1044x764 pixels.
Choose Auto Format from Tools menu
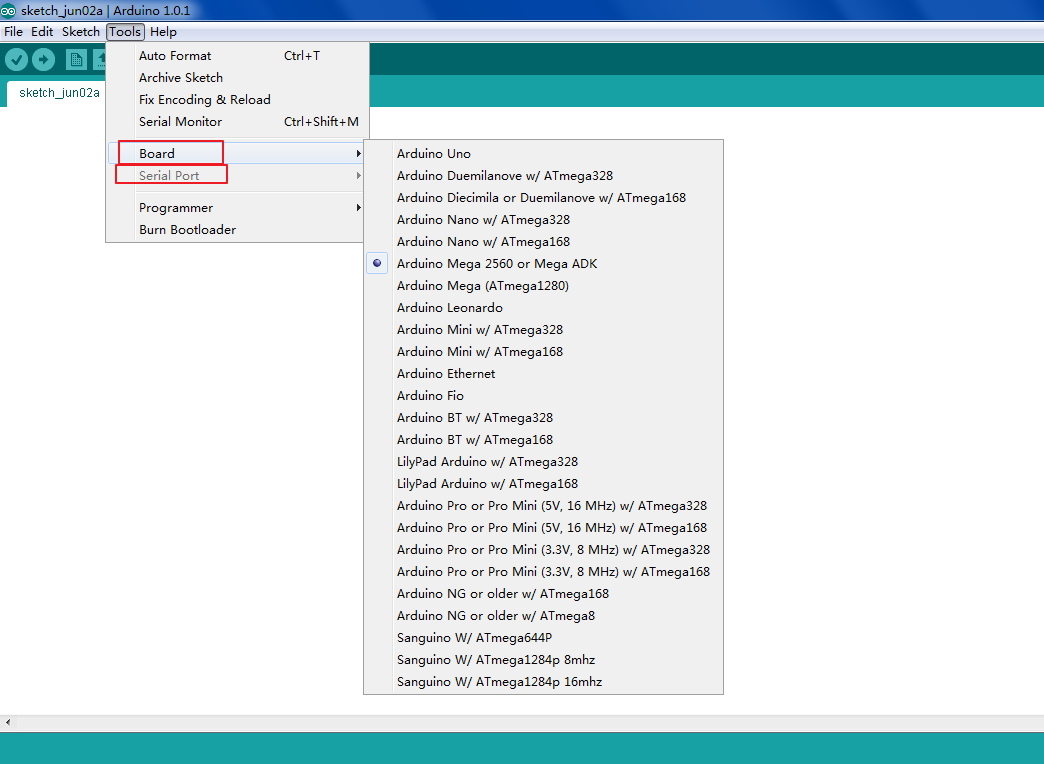point(175,56)
